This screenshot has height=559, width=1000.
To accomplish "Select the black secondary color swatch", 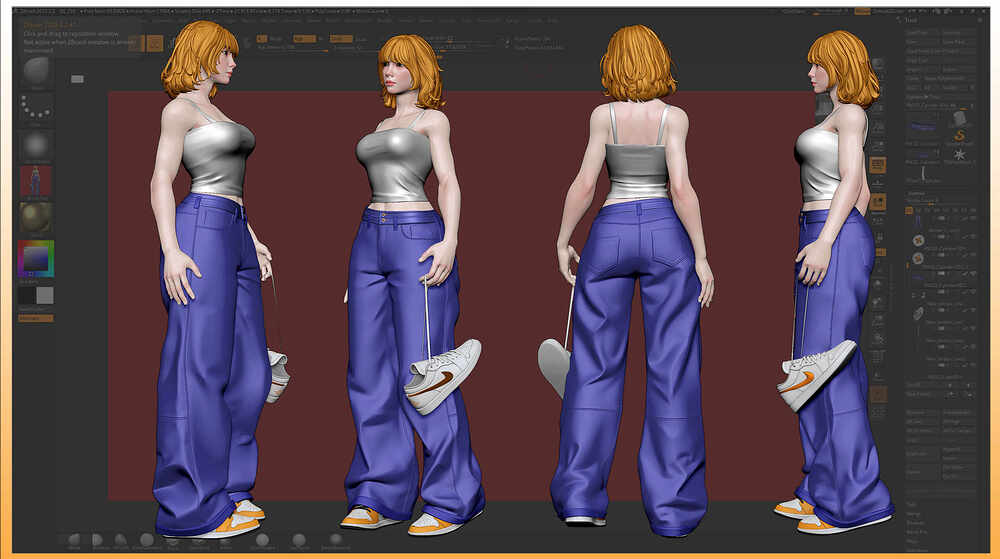I will pos(27,295).
